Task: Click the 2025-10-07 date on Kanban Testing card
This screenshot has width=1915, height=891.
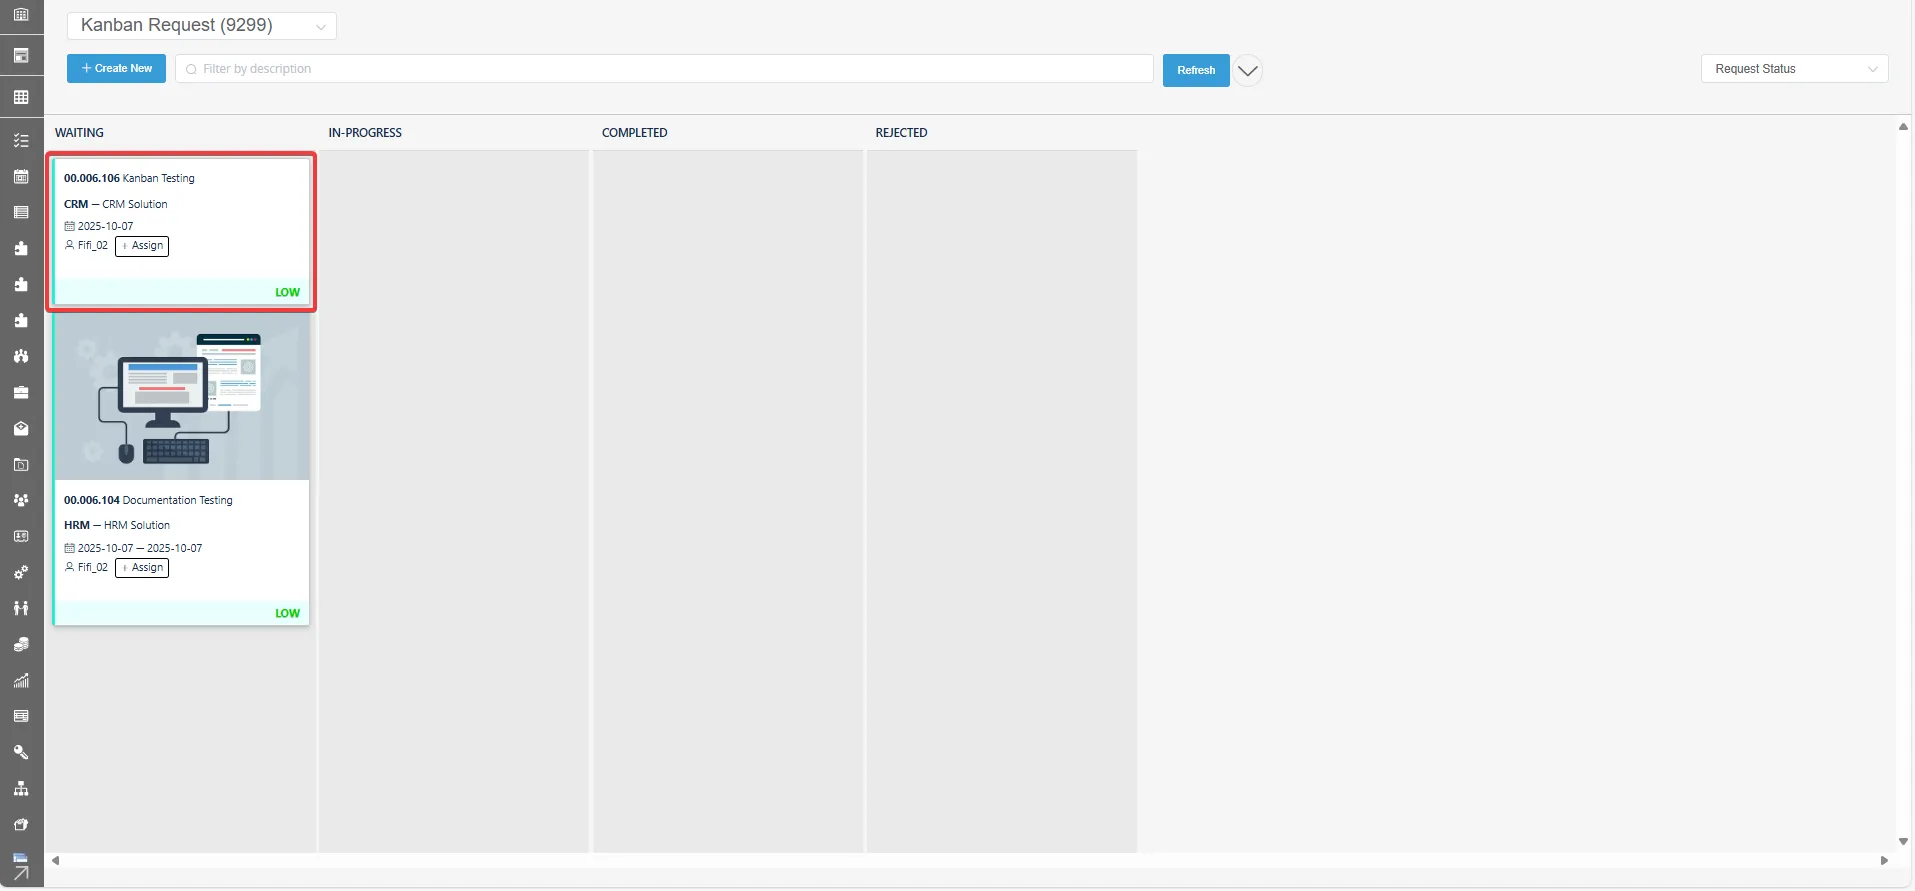Action: pos(105,226)
